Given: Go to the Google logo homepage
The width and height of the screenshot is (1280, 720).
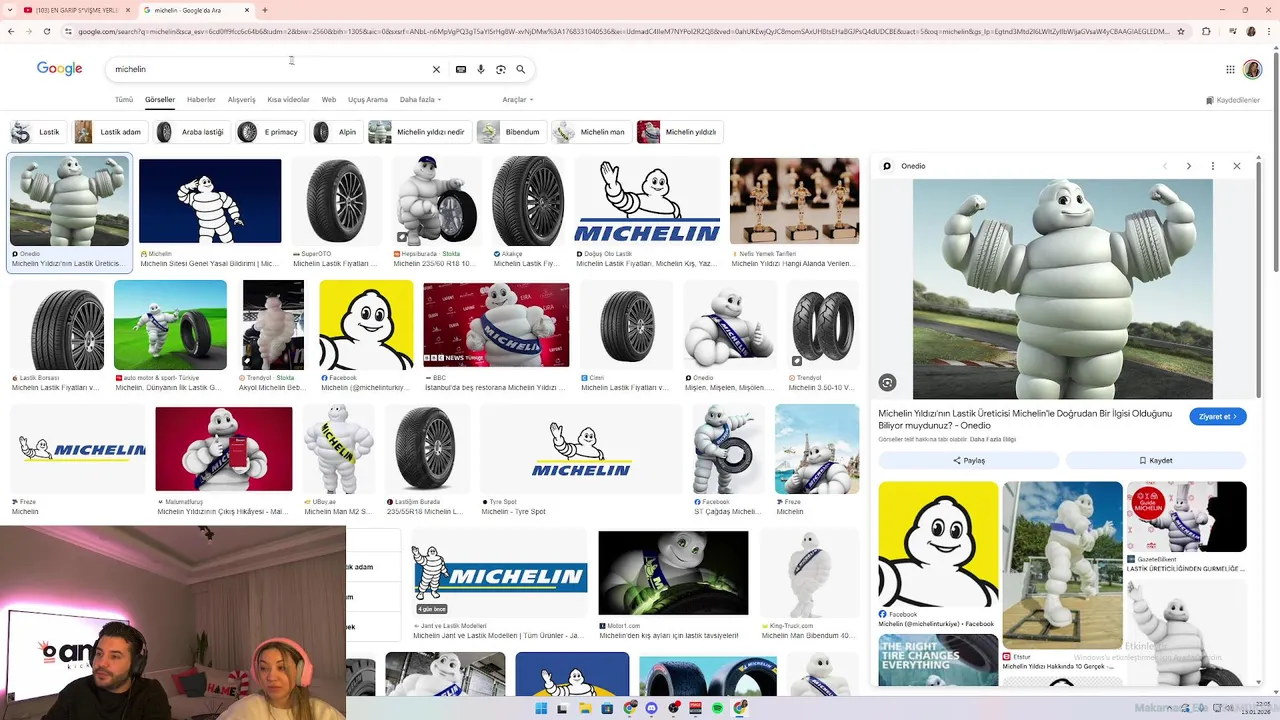Looking at the screenshot, I should pos(60,69).
